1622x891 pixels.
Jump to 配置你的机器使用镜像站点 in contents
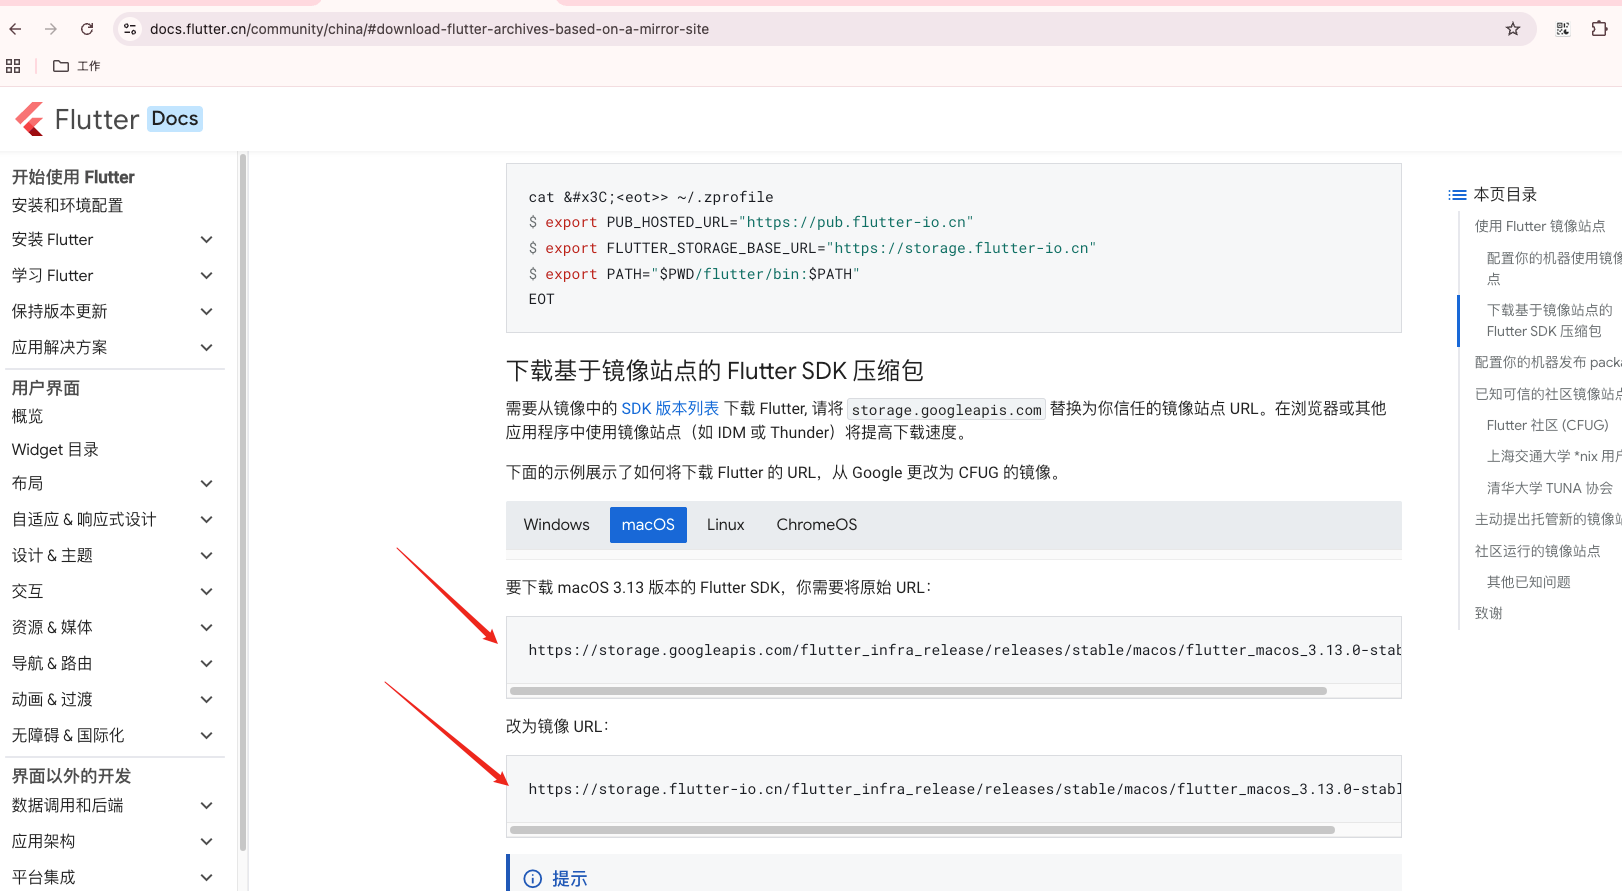(x=1553, y=268)
